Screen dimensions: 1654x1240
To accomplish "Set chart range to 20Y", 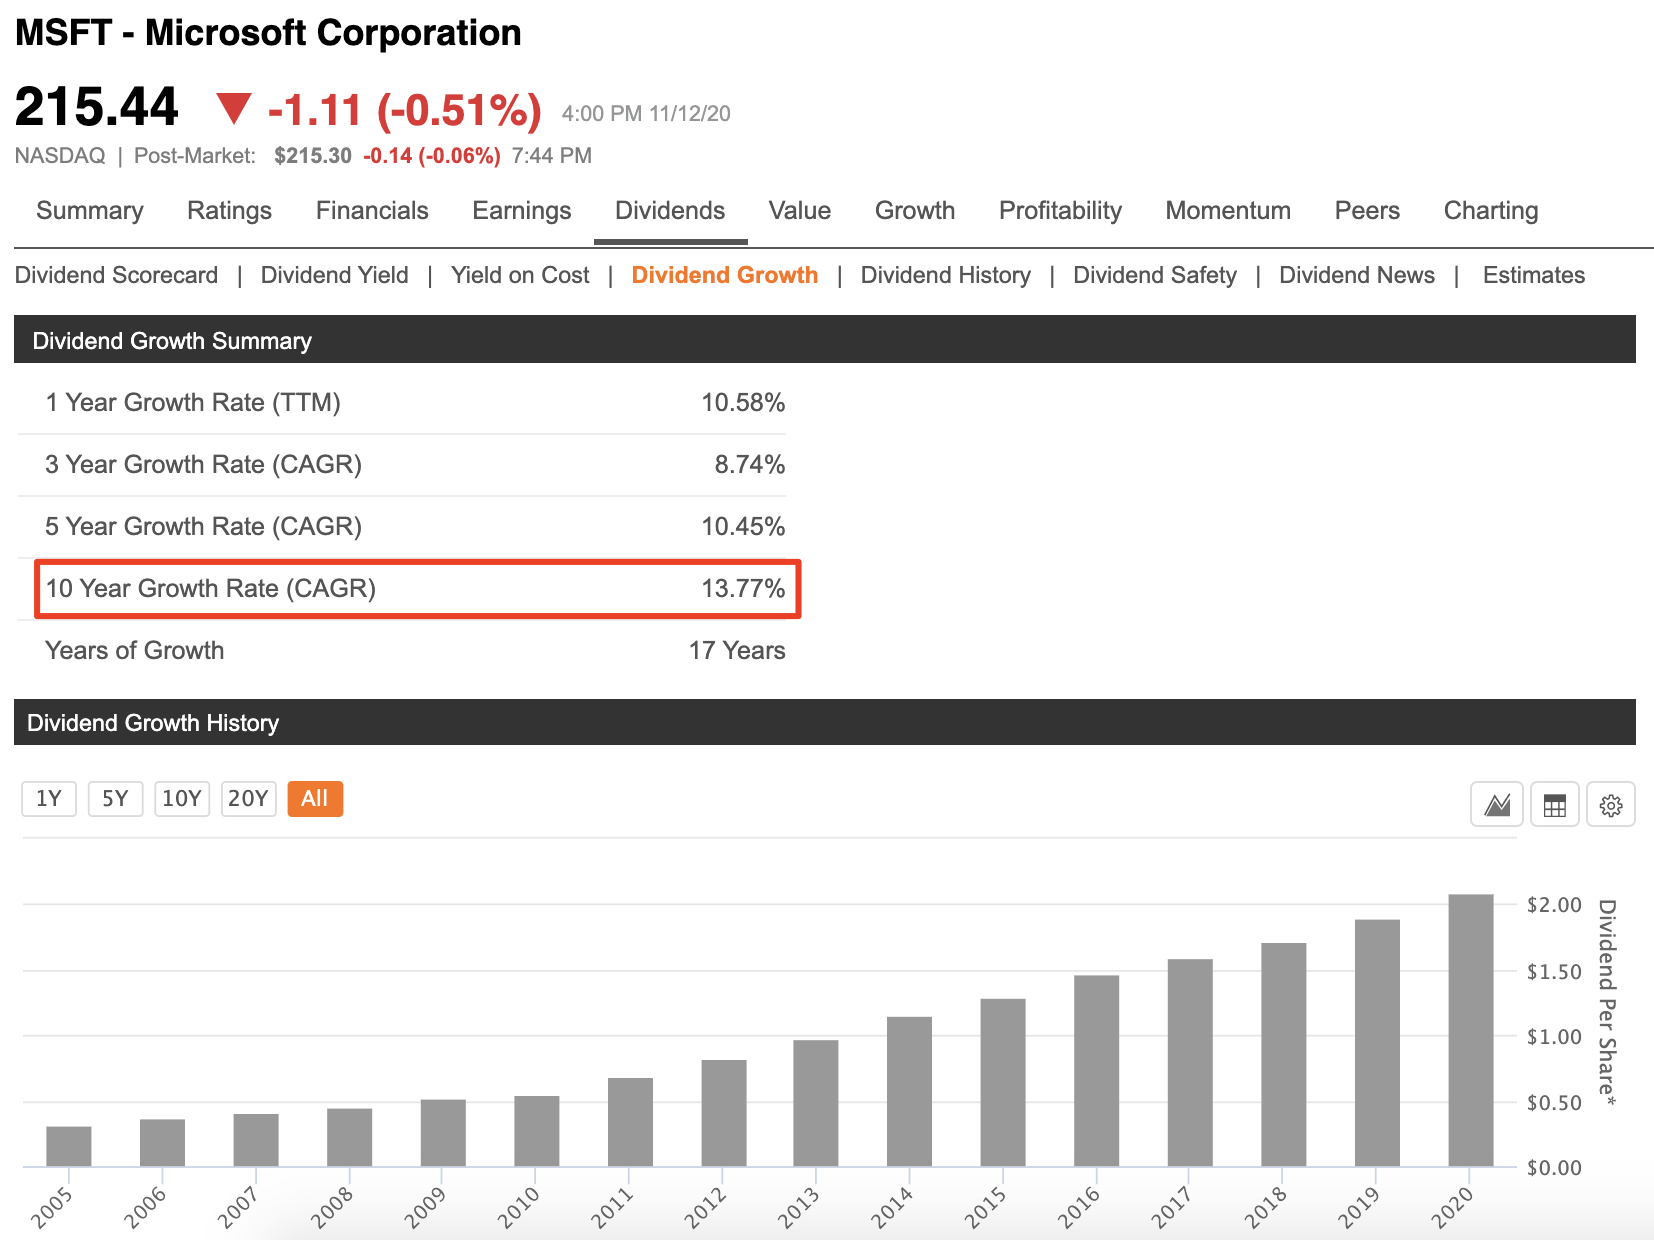I will 248,798.
